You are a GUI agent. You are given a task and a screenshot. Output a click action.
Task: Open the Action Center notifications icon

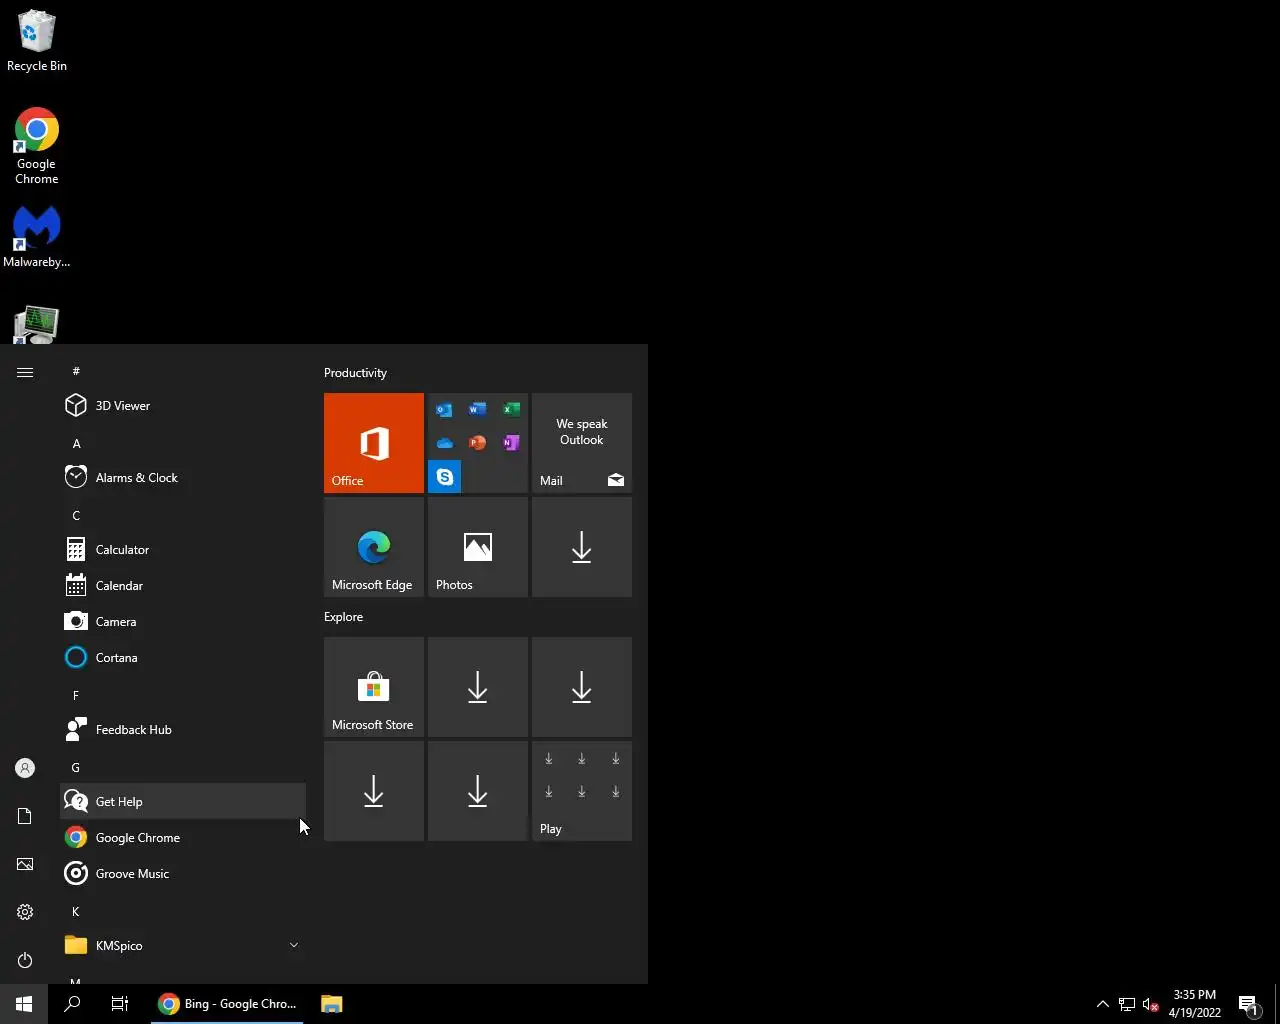tap(1249, 1004)
